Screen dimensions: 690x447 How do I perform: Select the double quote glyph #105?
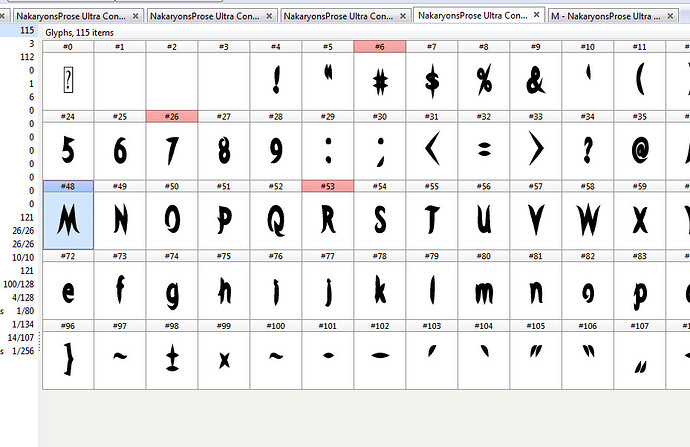[536, 360]
